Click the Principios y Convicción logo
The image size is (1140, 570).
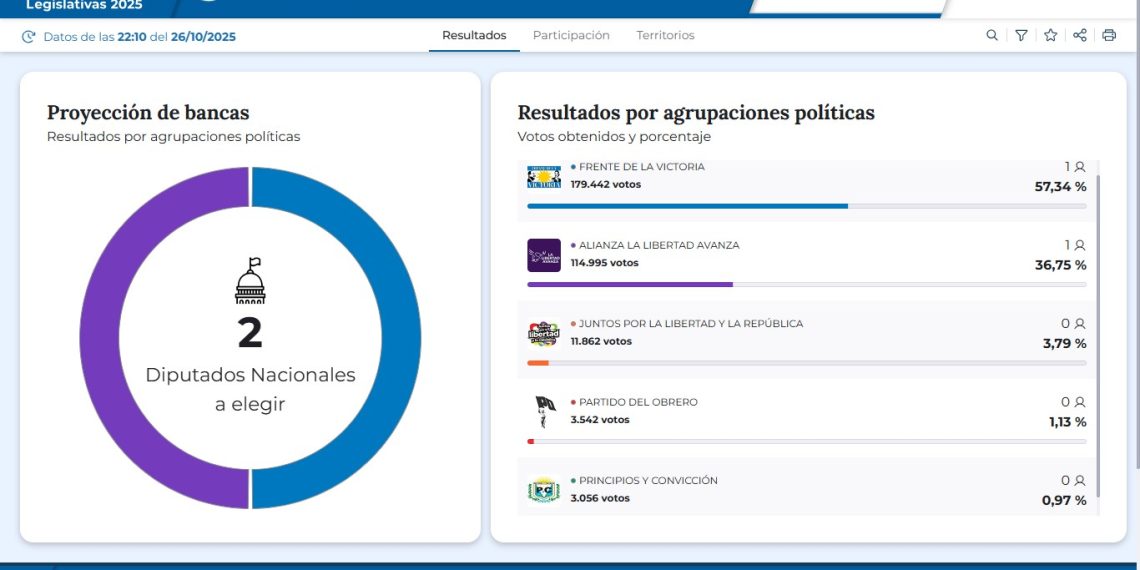coord(544,490)
